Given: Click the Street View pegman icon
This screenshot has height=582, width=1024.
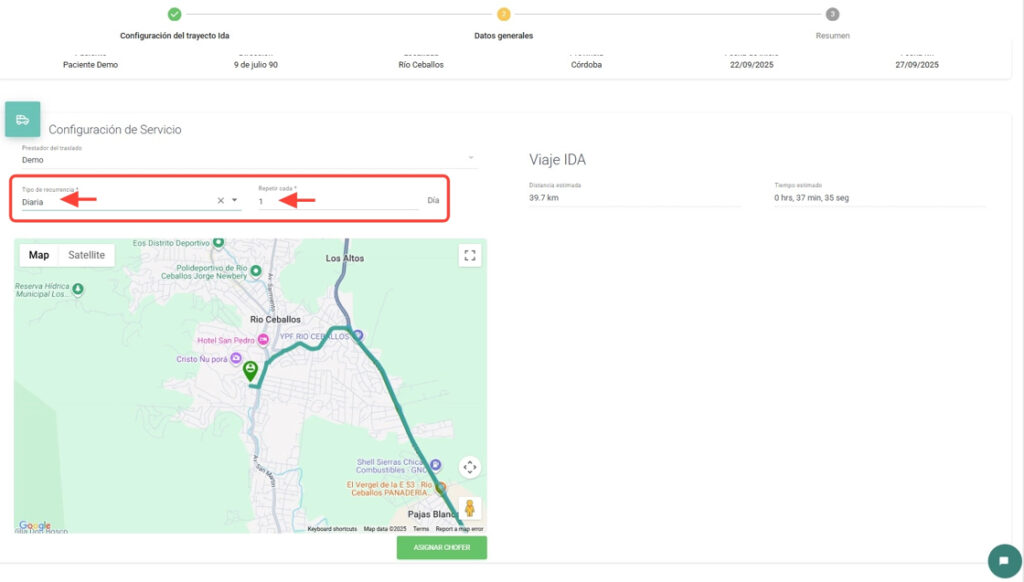Looking at the screenshot, I should (470, 508).
